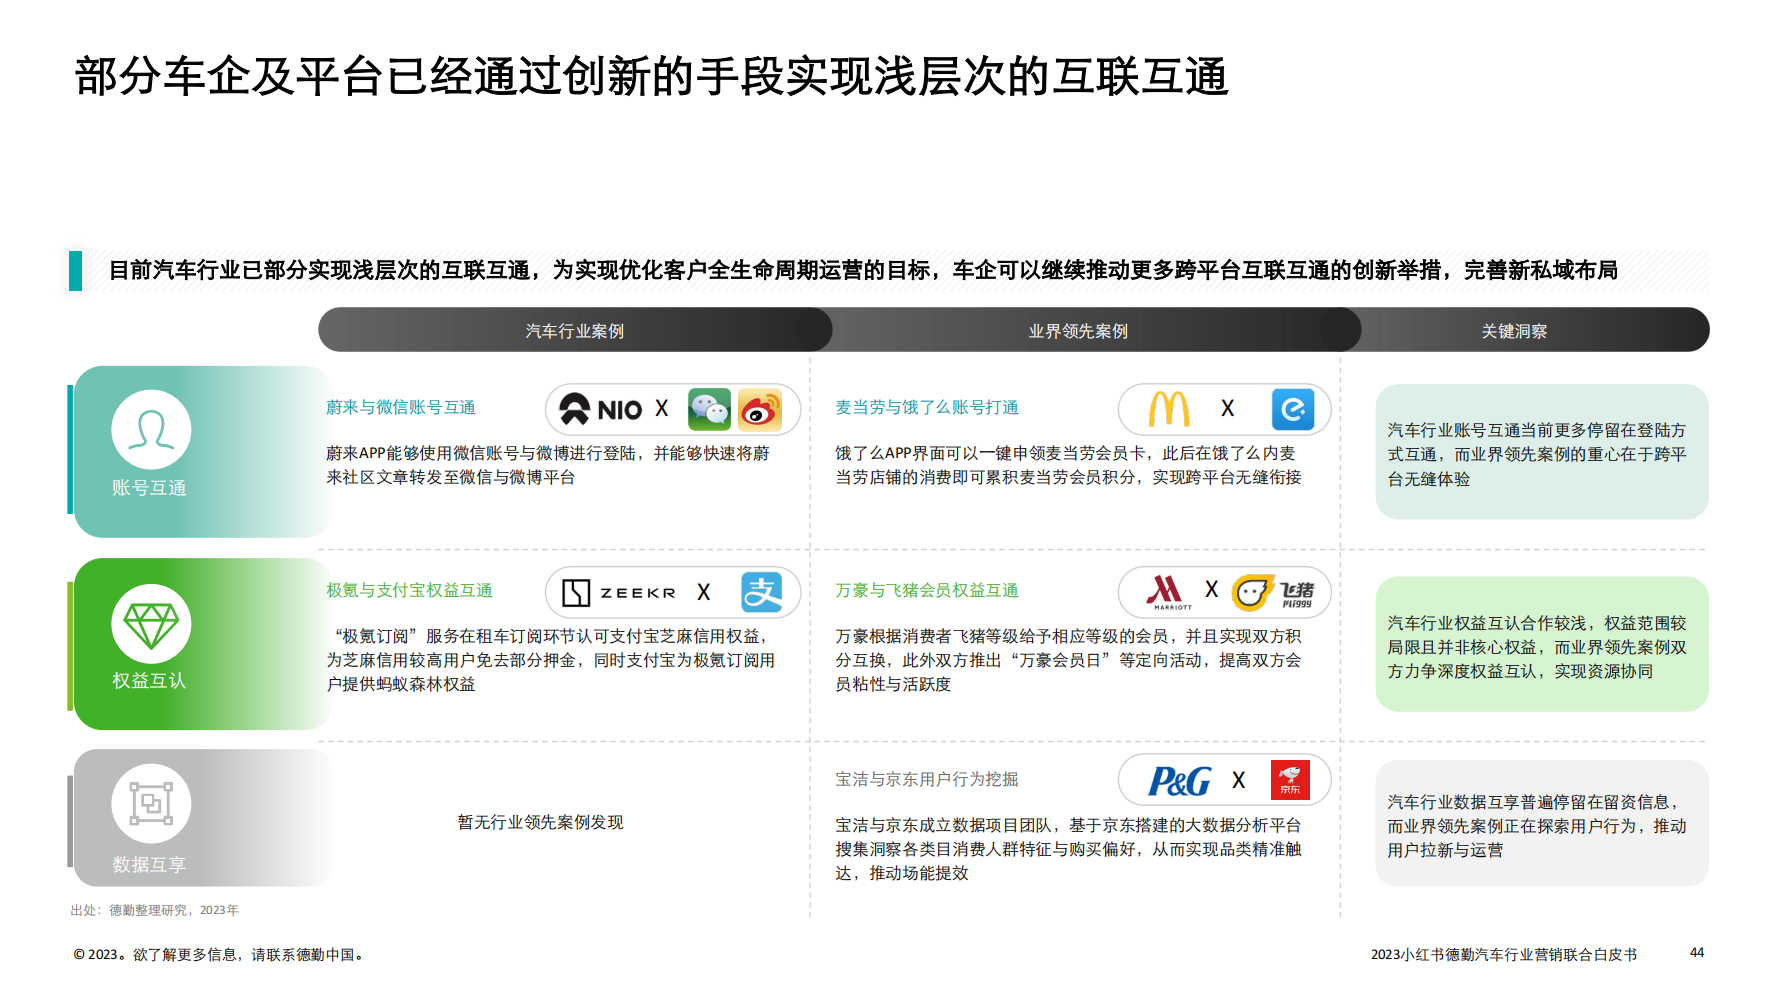Click the source note 出处：德勤整理研究，2023年
The image size is (1778, 1000).
(154, 910)
